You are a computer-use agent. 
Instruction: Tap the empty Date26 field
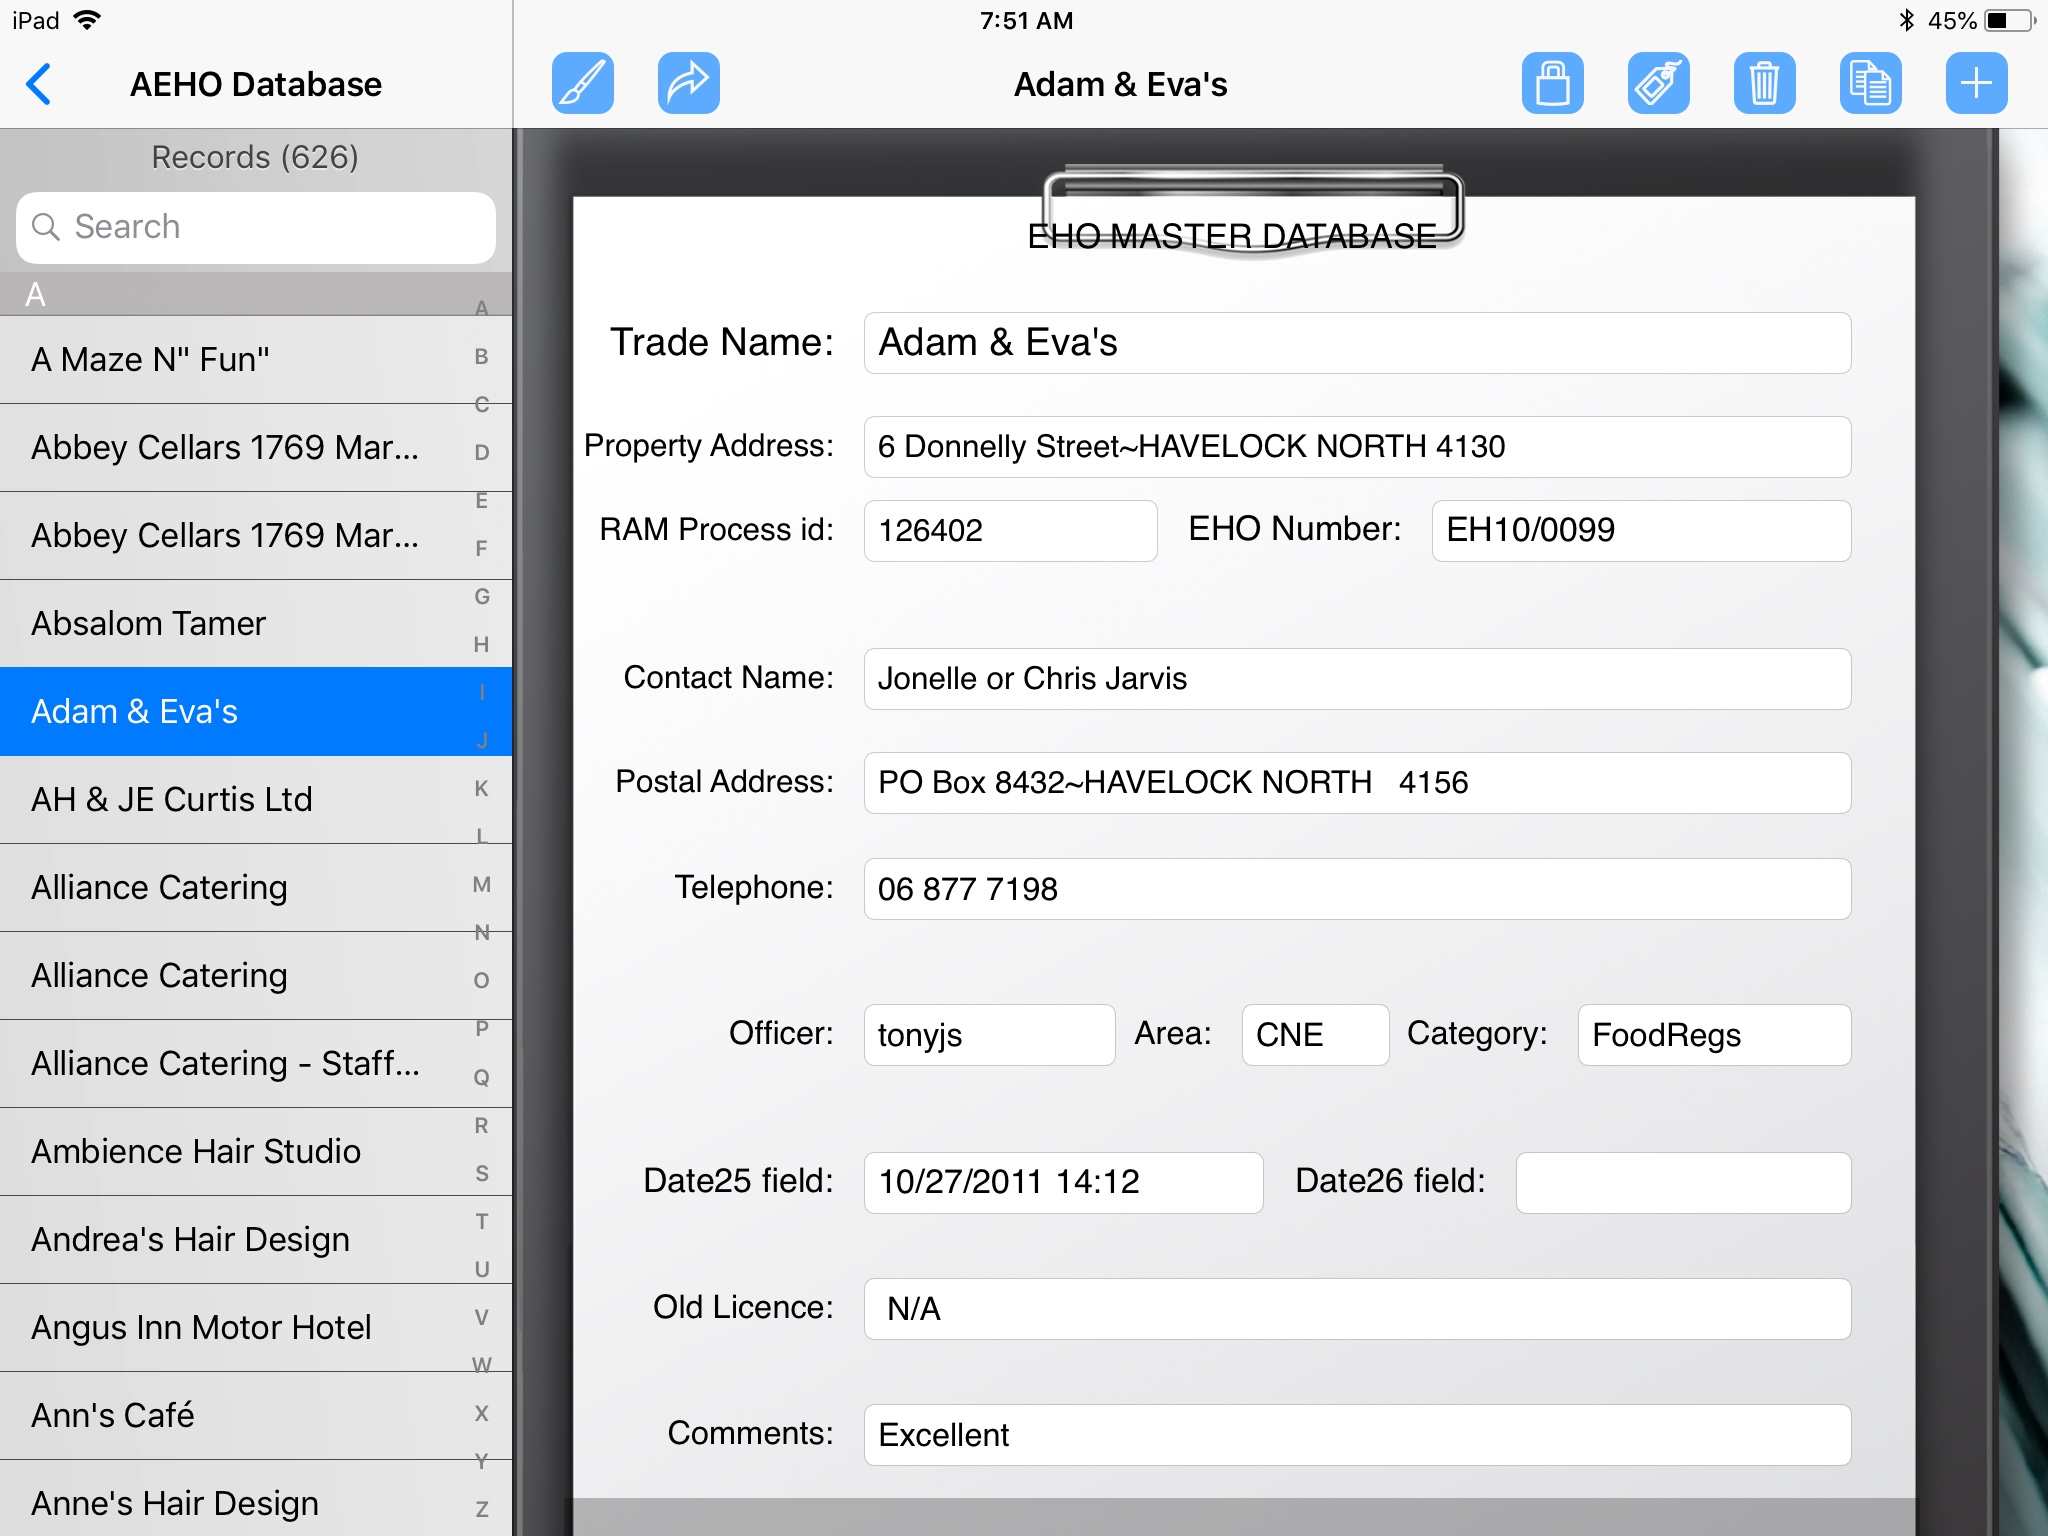[1682, 1182]
